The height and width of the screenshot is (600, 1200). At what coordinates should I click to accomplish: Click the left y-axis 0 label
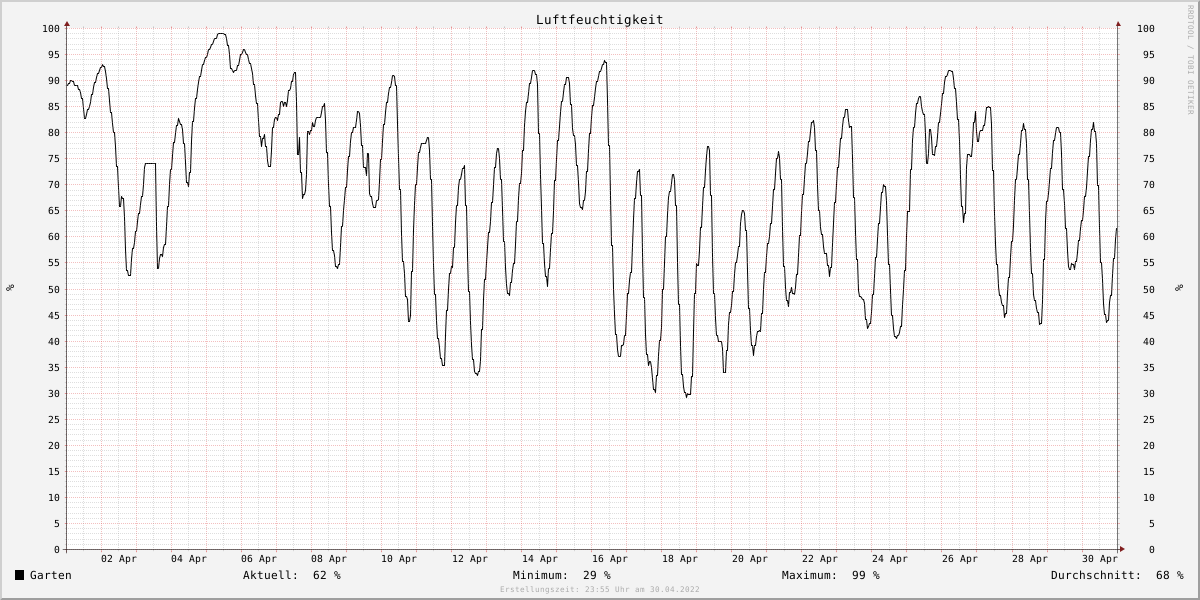coord(57,550)
